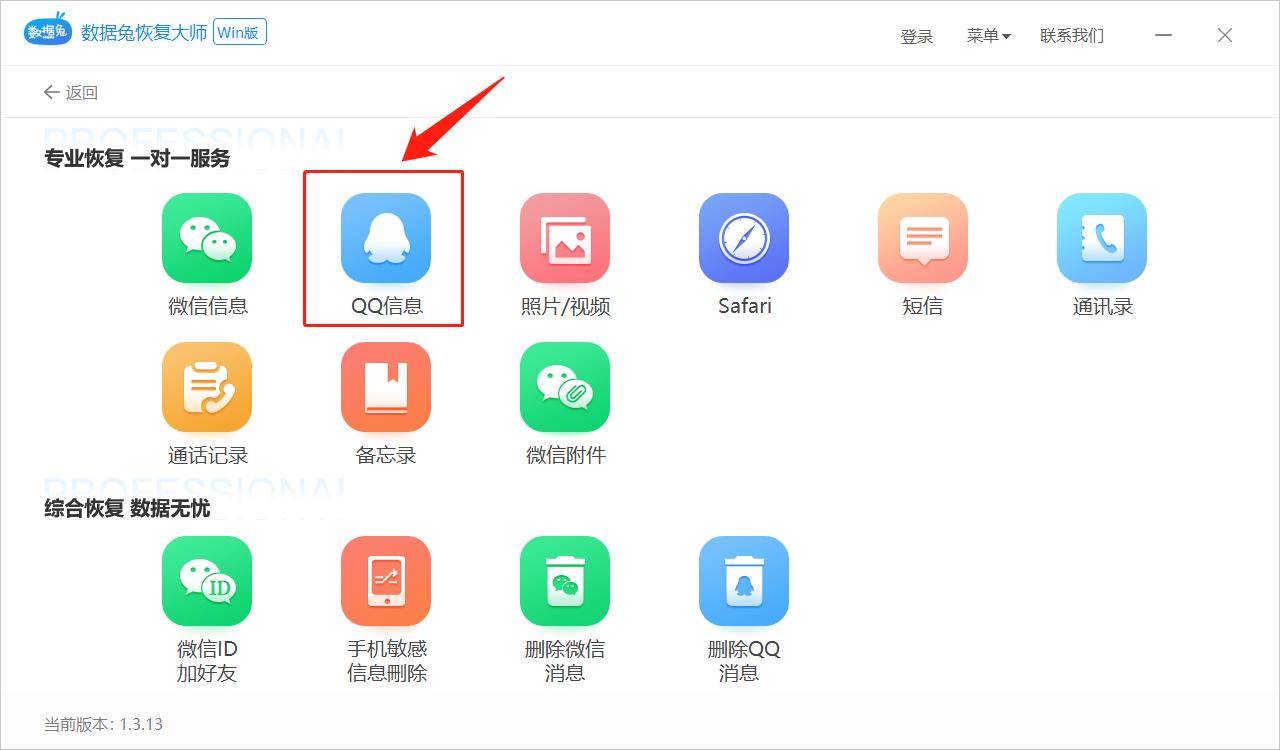The height and width of the screenshot is (750, 1280).
Task: Open the 照片/视频 recovery icon
Action: [565, 238]
